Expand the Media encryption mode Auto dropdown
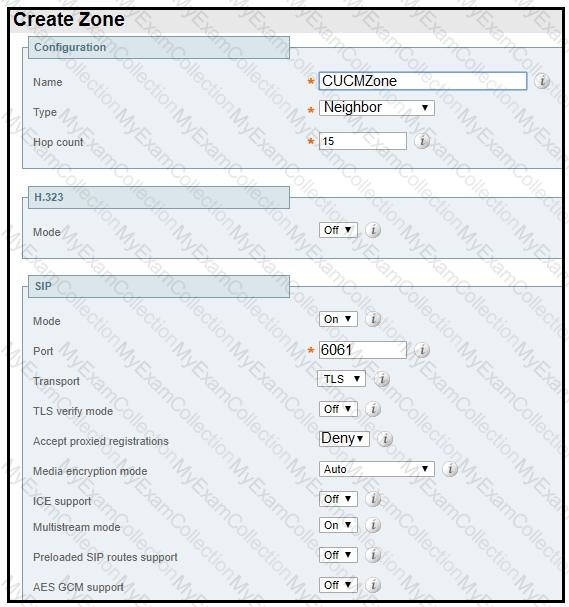The height and width of the screenshot is (607, 569). (377, 469)
